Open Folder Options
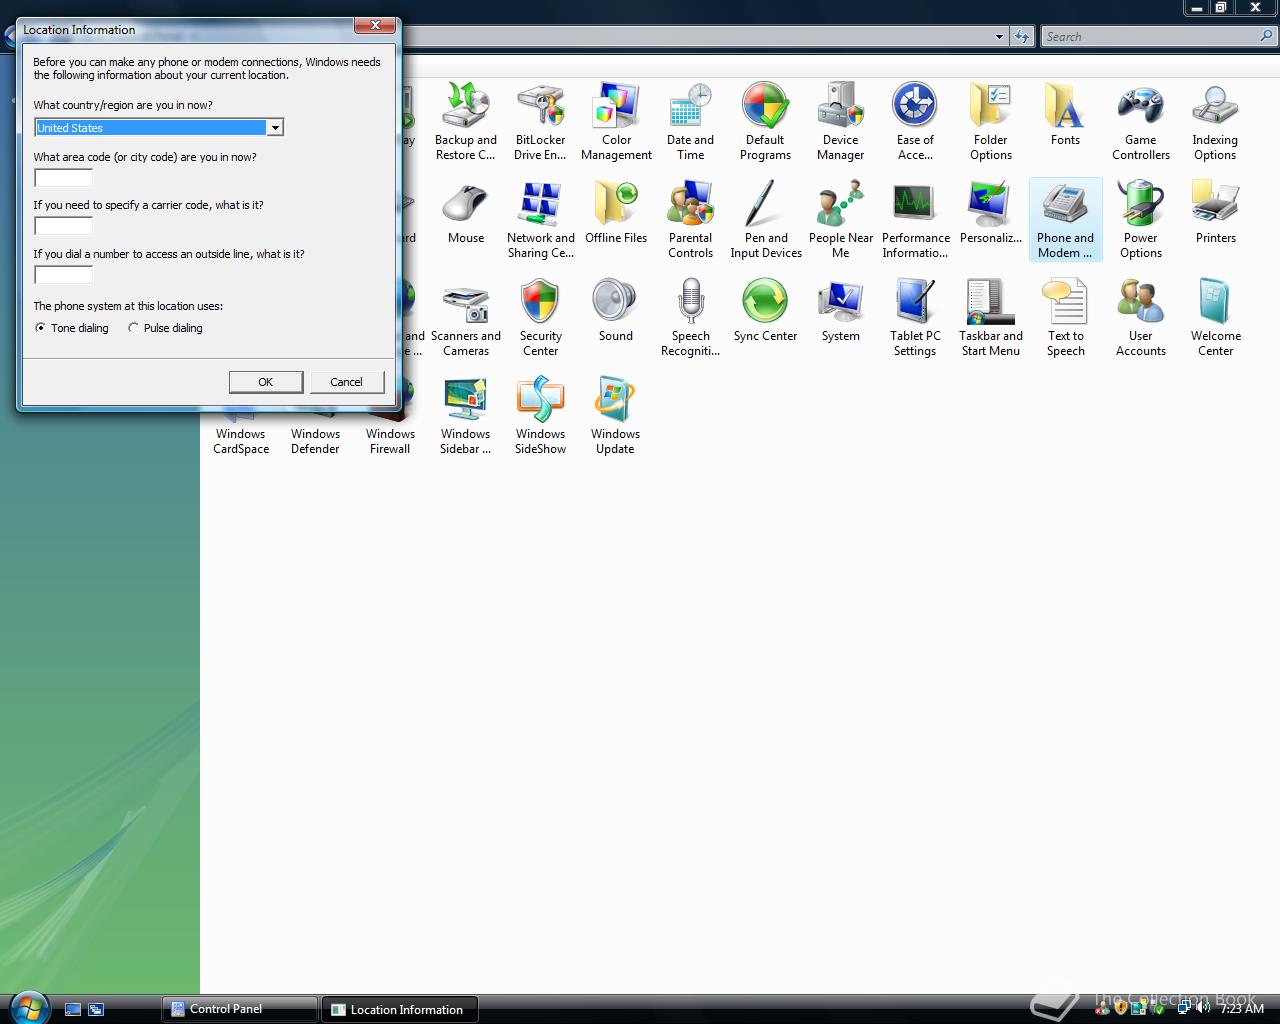The image size is (1280, 1024). pyautogui.click(x=991, y=122)
